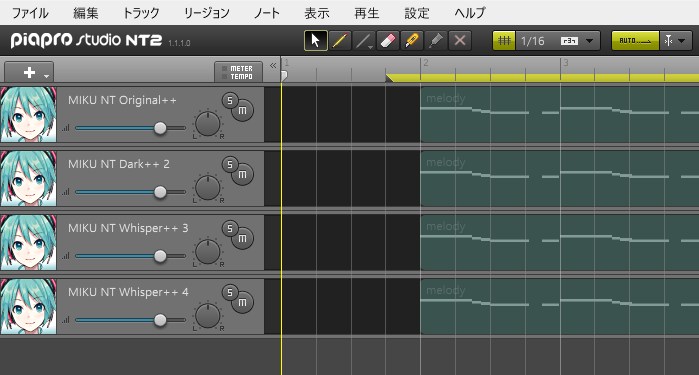Open the 表示 menu
This screenshot has width=699, height=375.
click(x=317, y=12)
